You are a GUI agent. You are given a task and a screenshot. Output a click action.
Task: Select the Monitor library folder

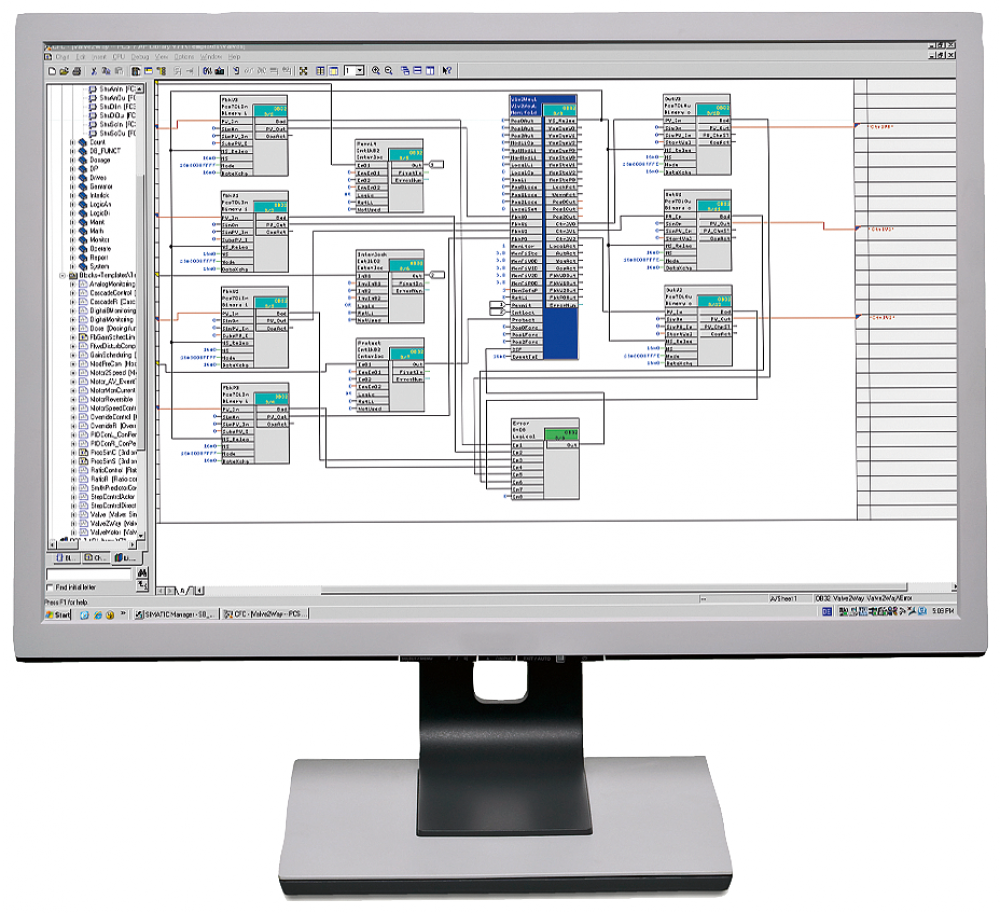point(94,240)
